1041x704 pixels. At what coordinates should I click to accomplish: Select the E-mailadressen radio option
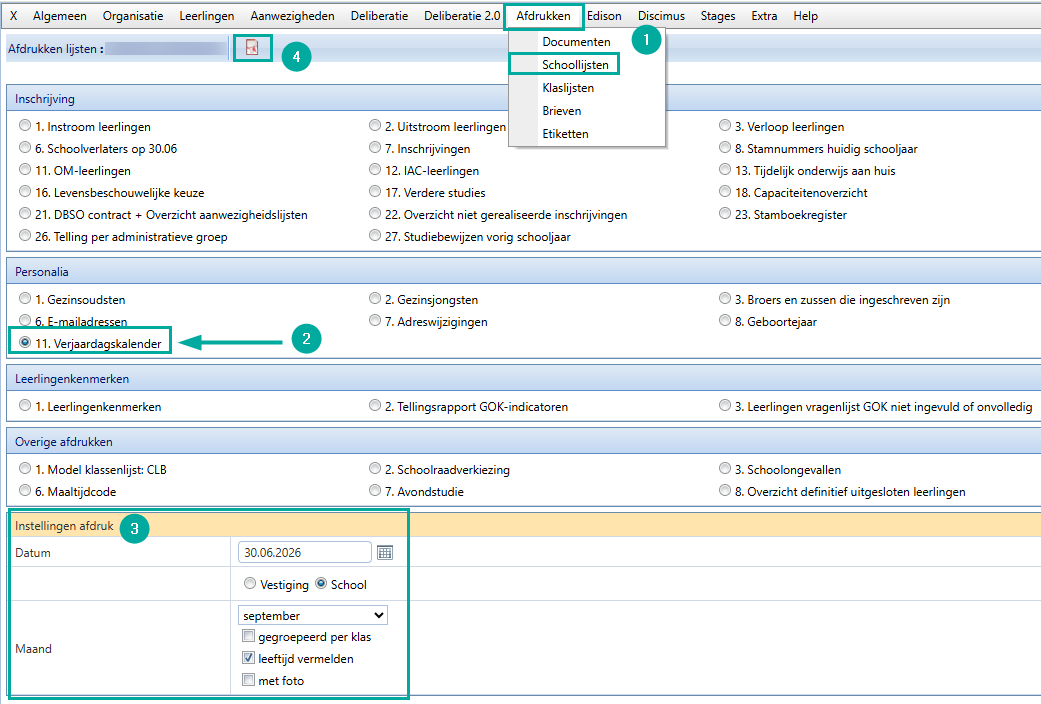pos(25,320)
